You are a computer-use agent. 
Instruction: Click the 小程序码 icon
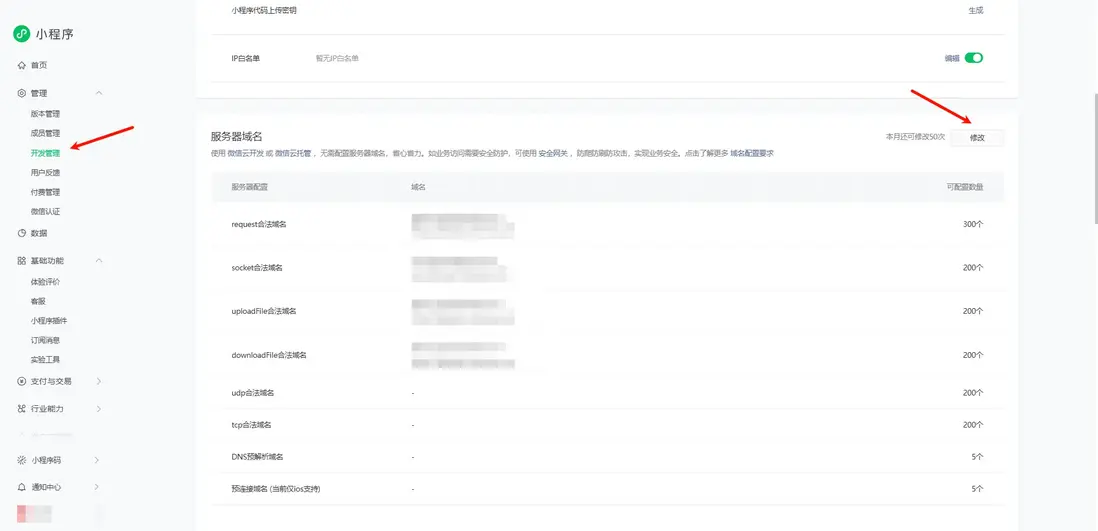22,460
